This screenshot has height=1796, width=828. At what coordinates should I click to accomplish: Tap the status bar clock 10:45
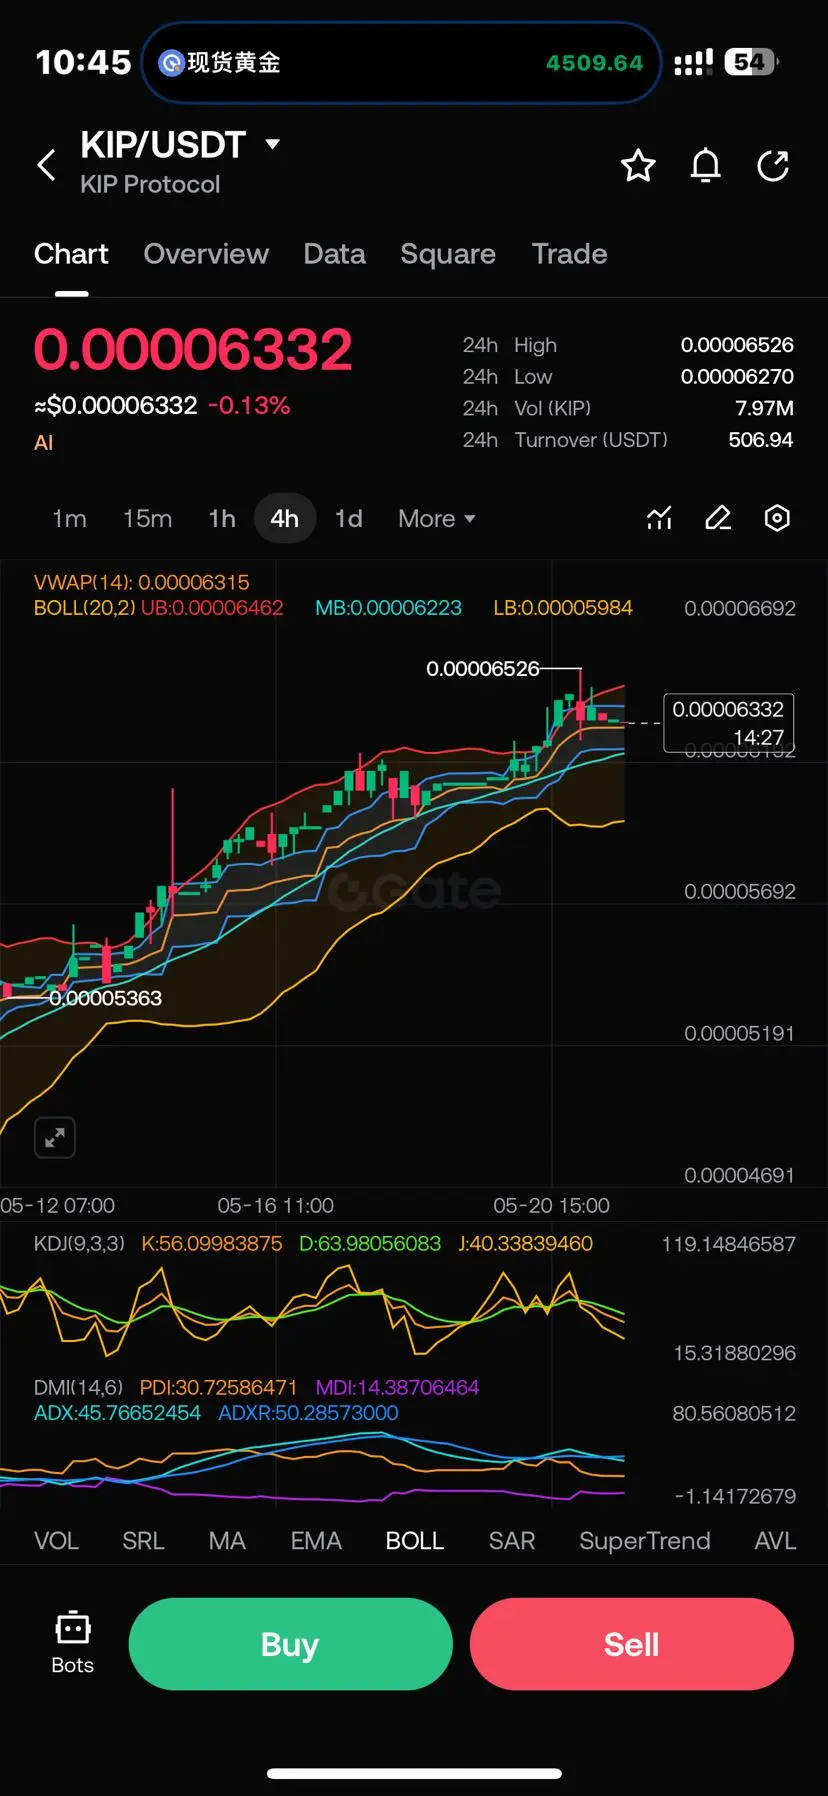click(84, 63)
